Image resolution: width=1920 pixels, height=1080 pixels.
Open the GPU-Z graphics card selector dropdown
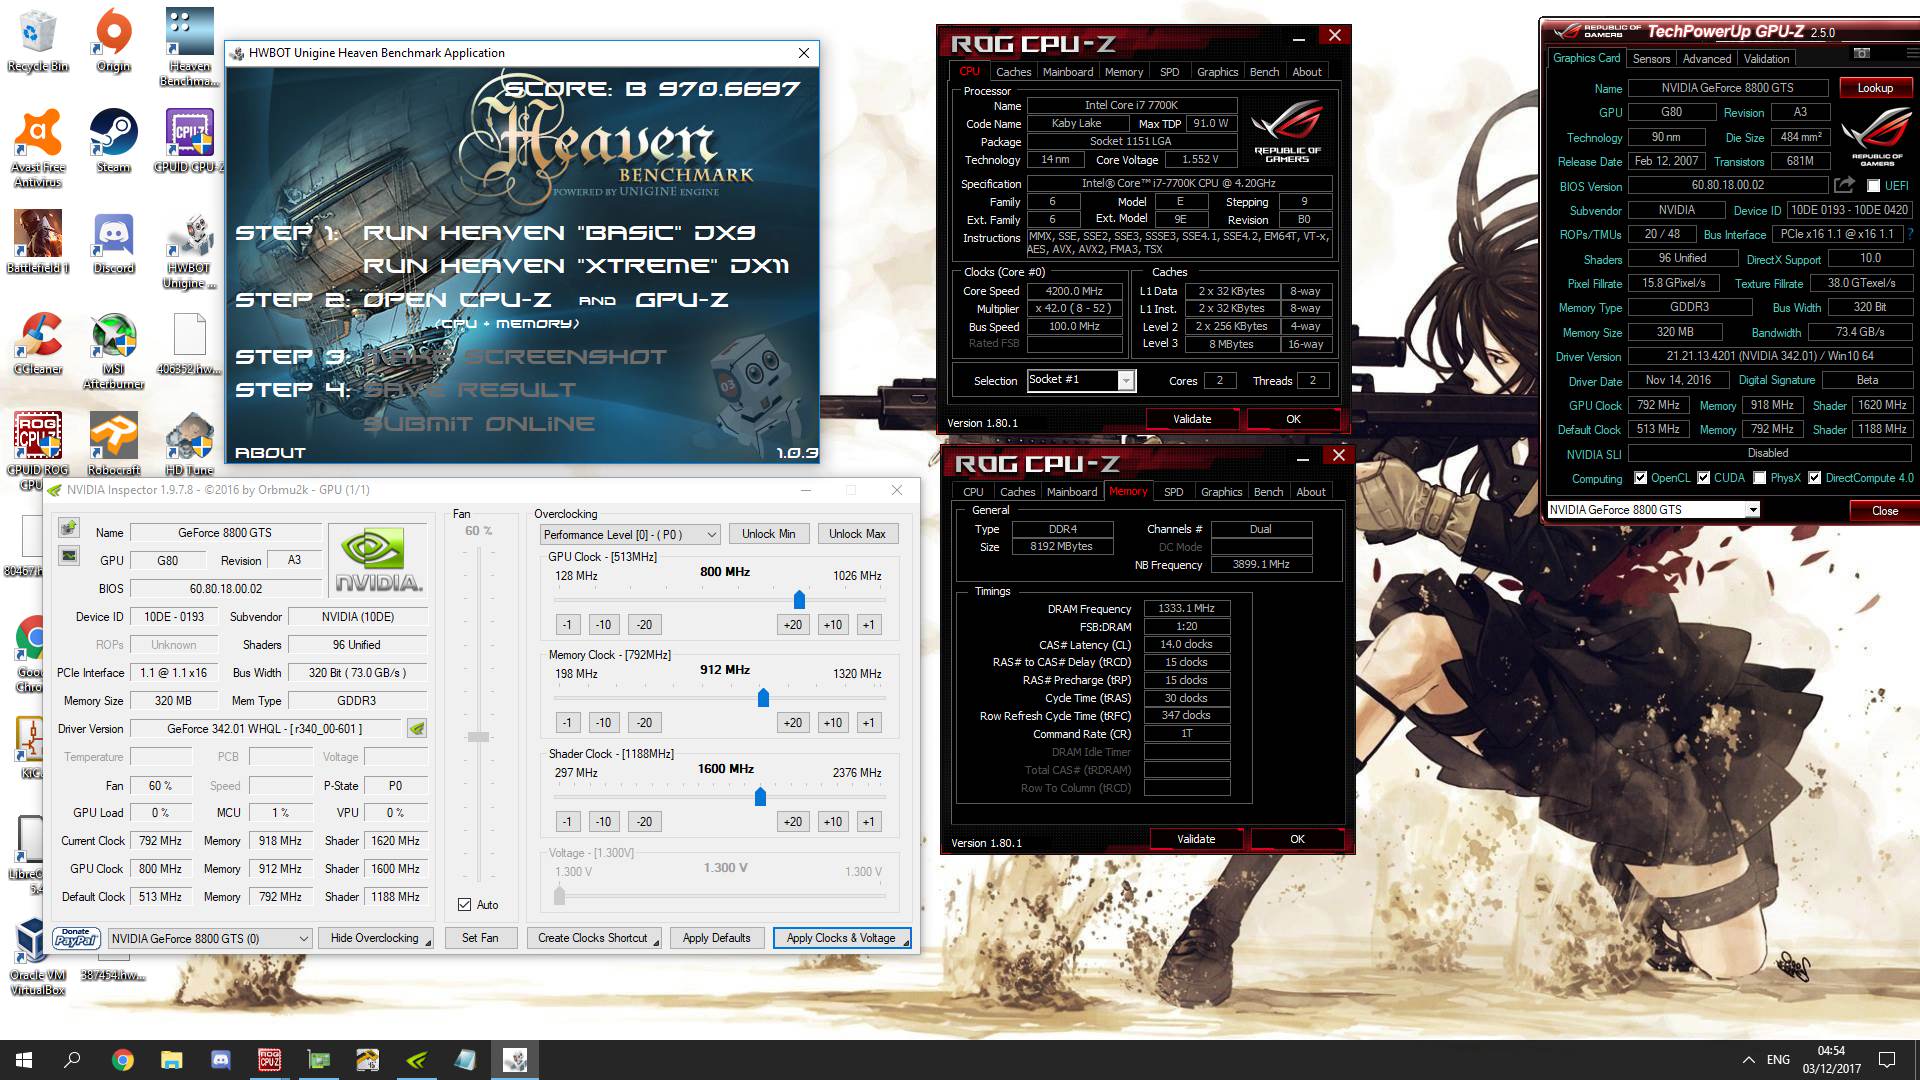(x=1653, y=510)
